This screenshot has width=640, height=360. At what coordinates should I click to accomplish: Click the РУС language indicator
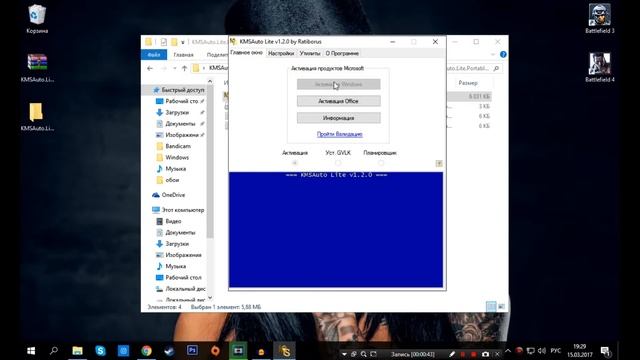tap(556, 351)
